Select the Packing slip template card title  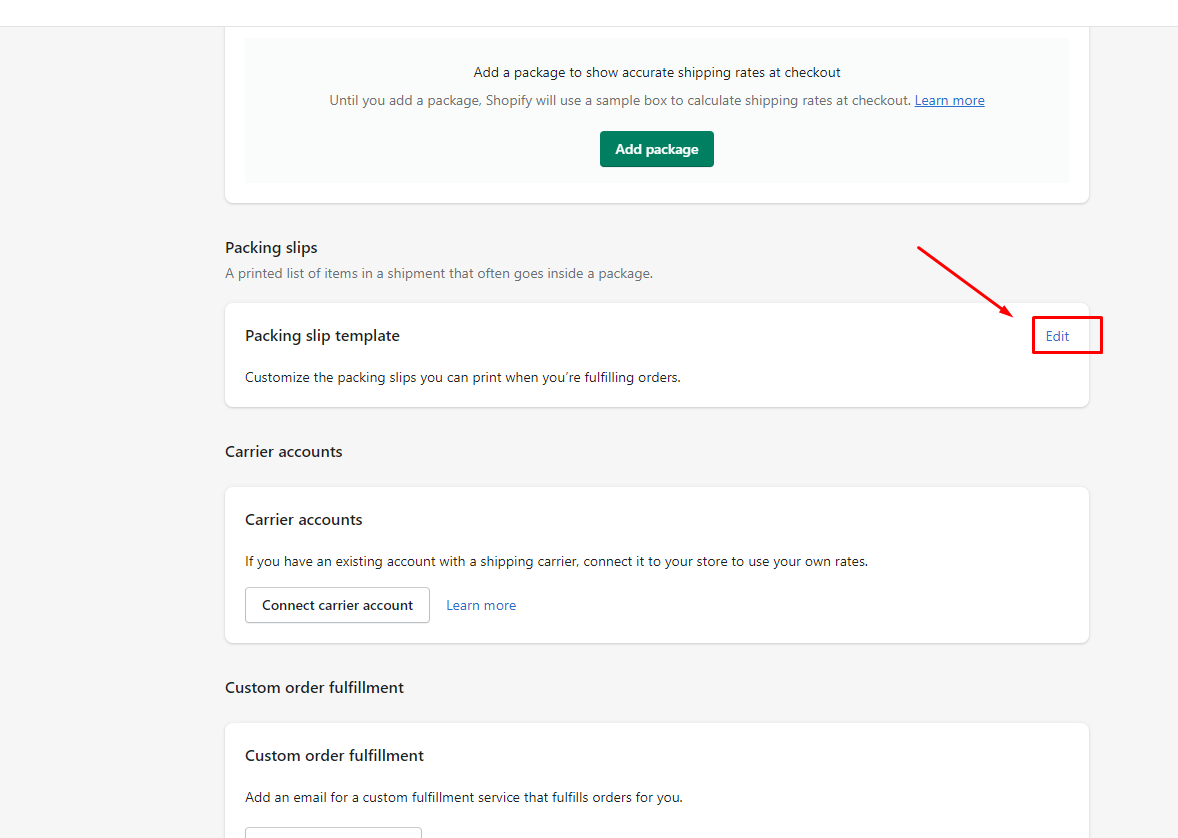(322, 336)
